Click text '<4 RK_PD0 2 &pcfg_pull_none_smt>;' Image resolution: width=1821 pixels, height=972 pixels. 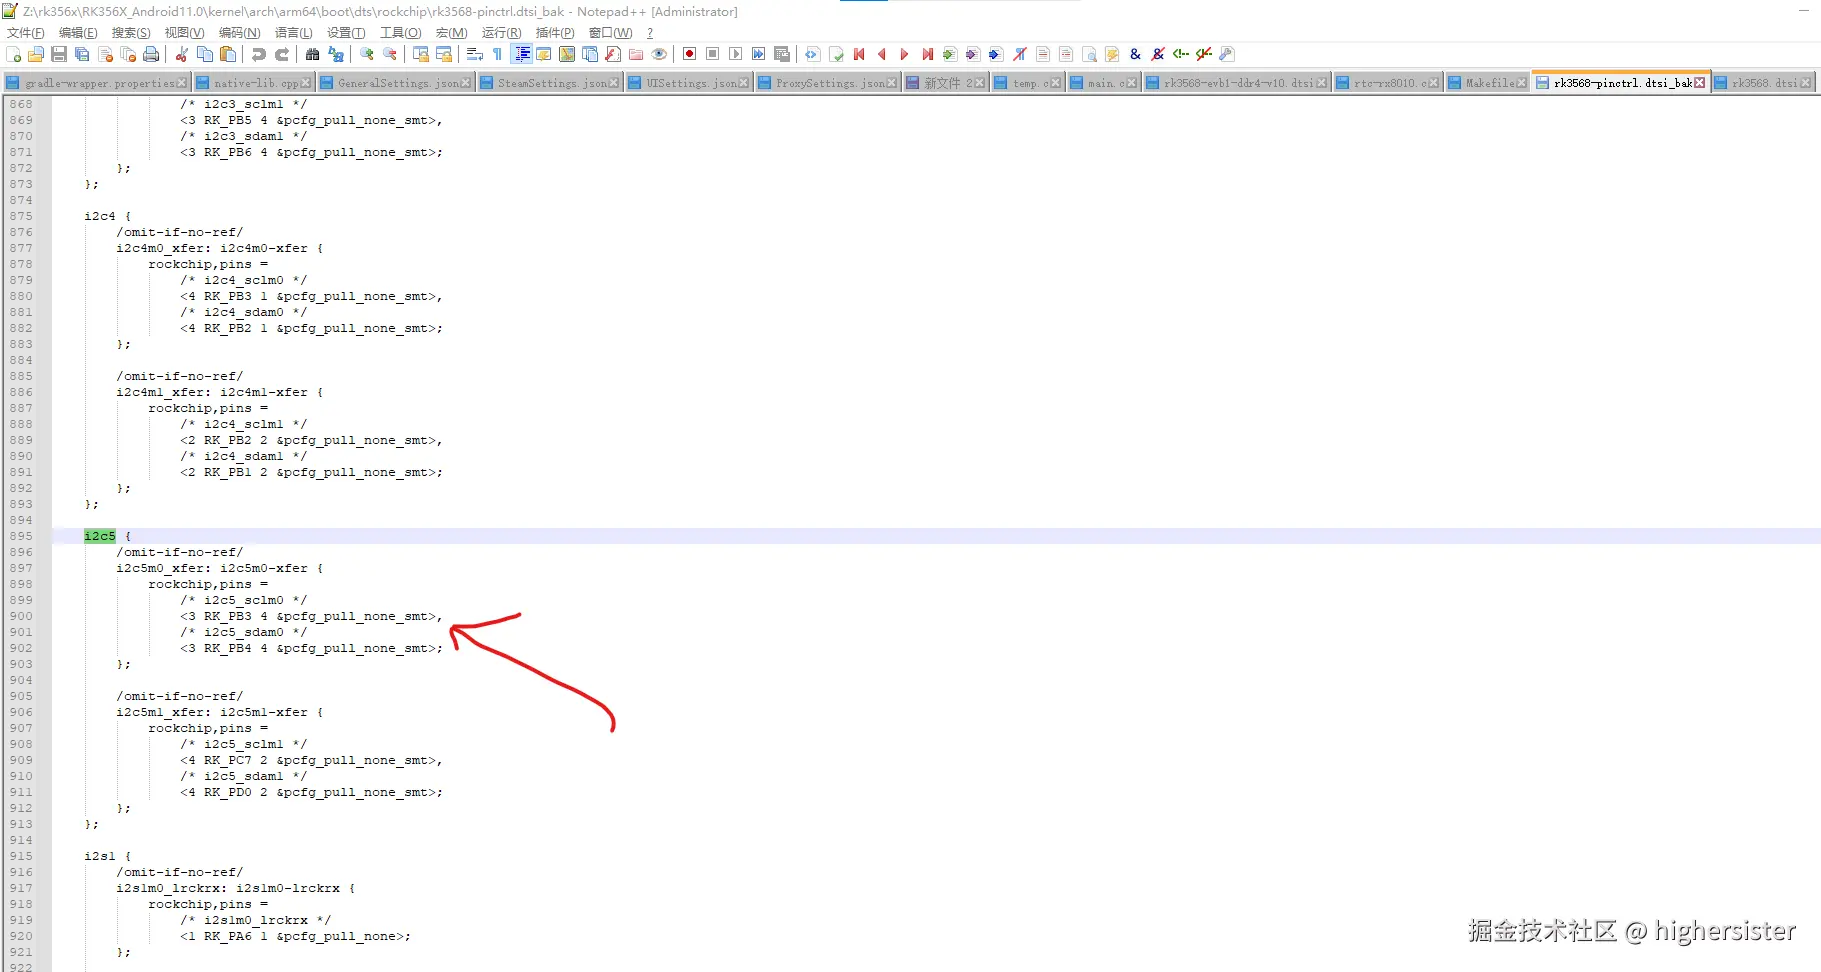click(x=311, y=792)
